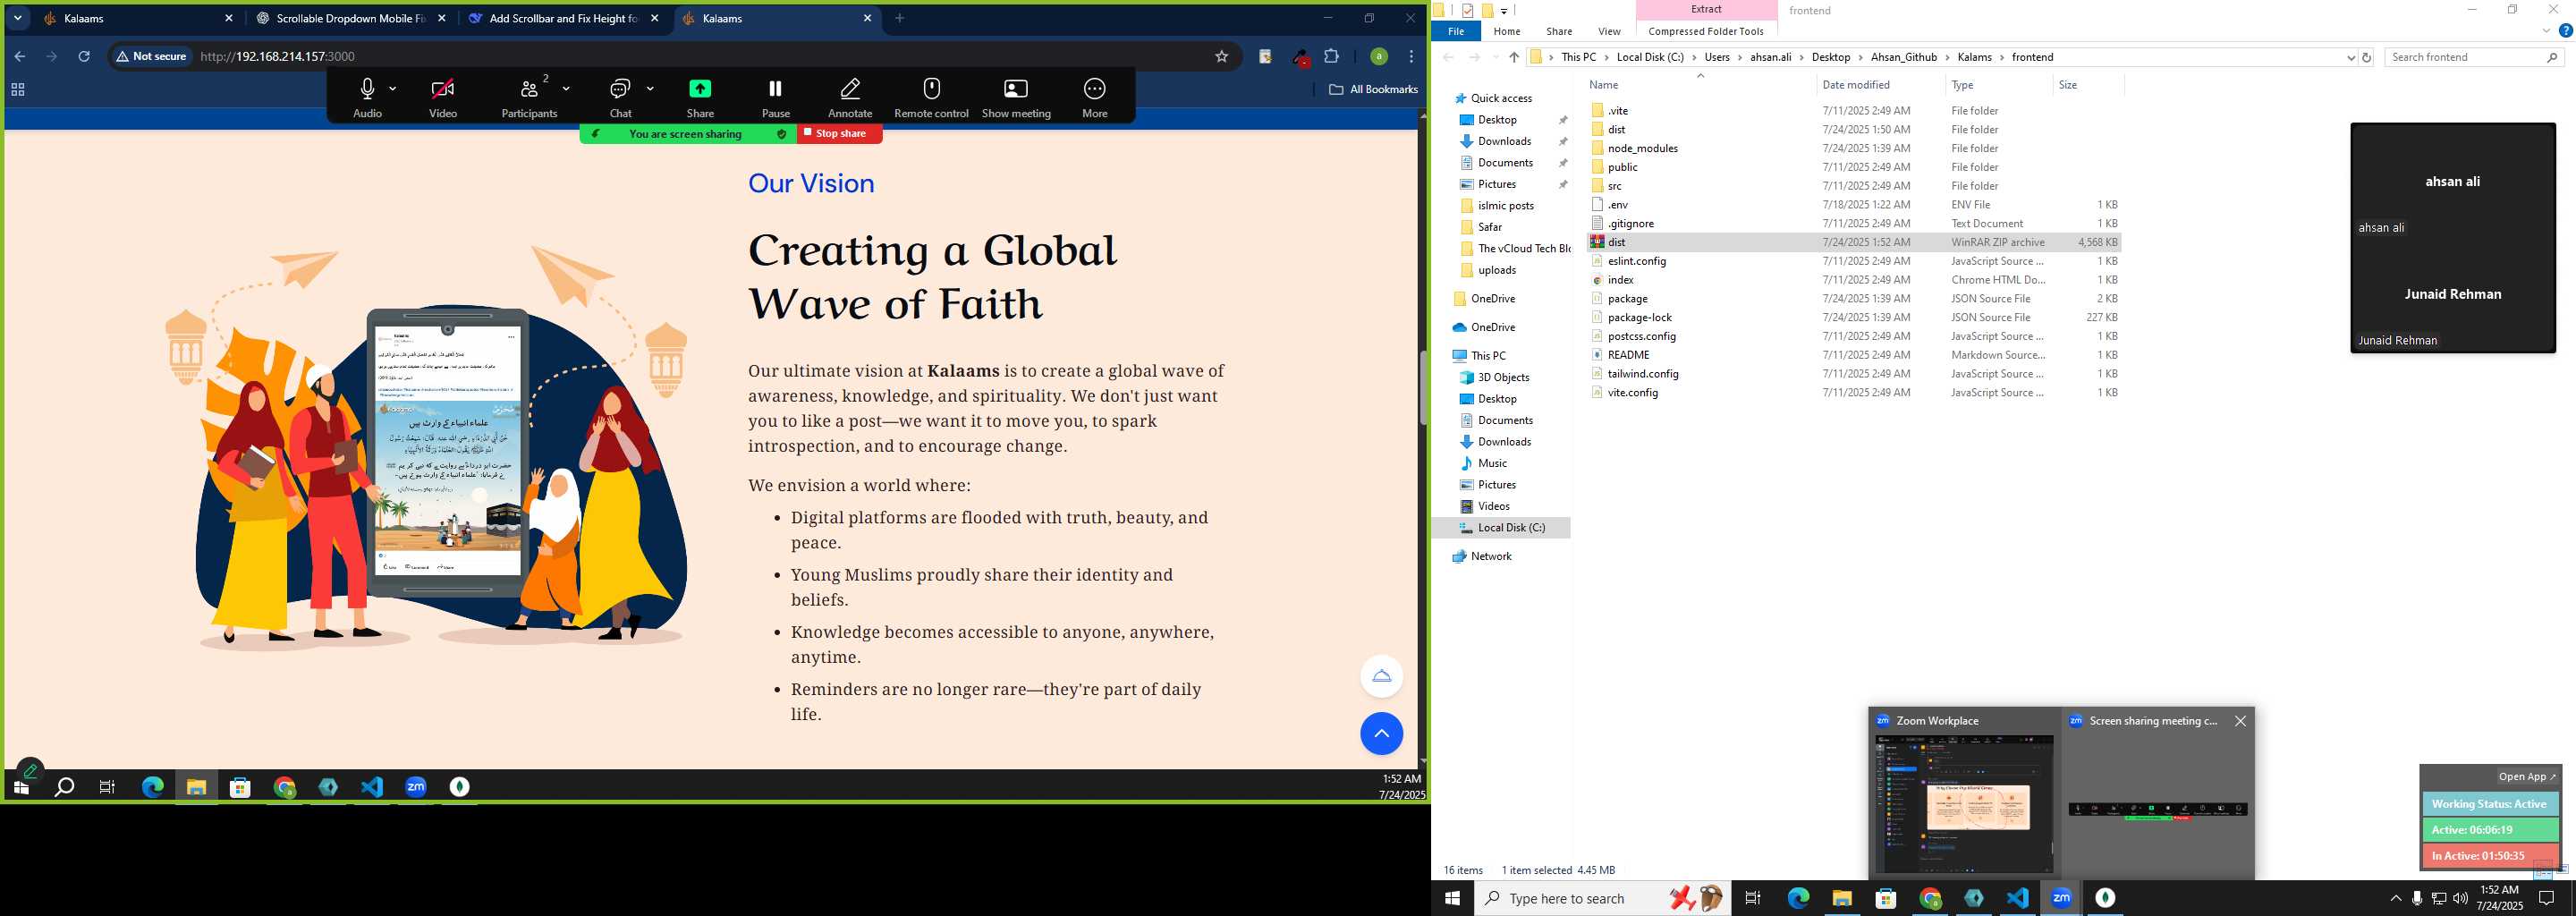Open Customize Quick Access Toolbar dropdown
Screen dimensions: 2576x916
1503,11
